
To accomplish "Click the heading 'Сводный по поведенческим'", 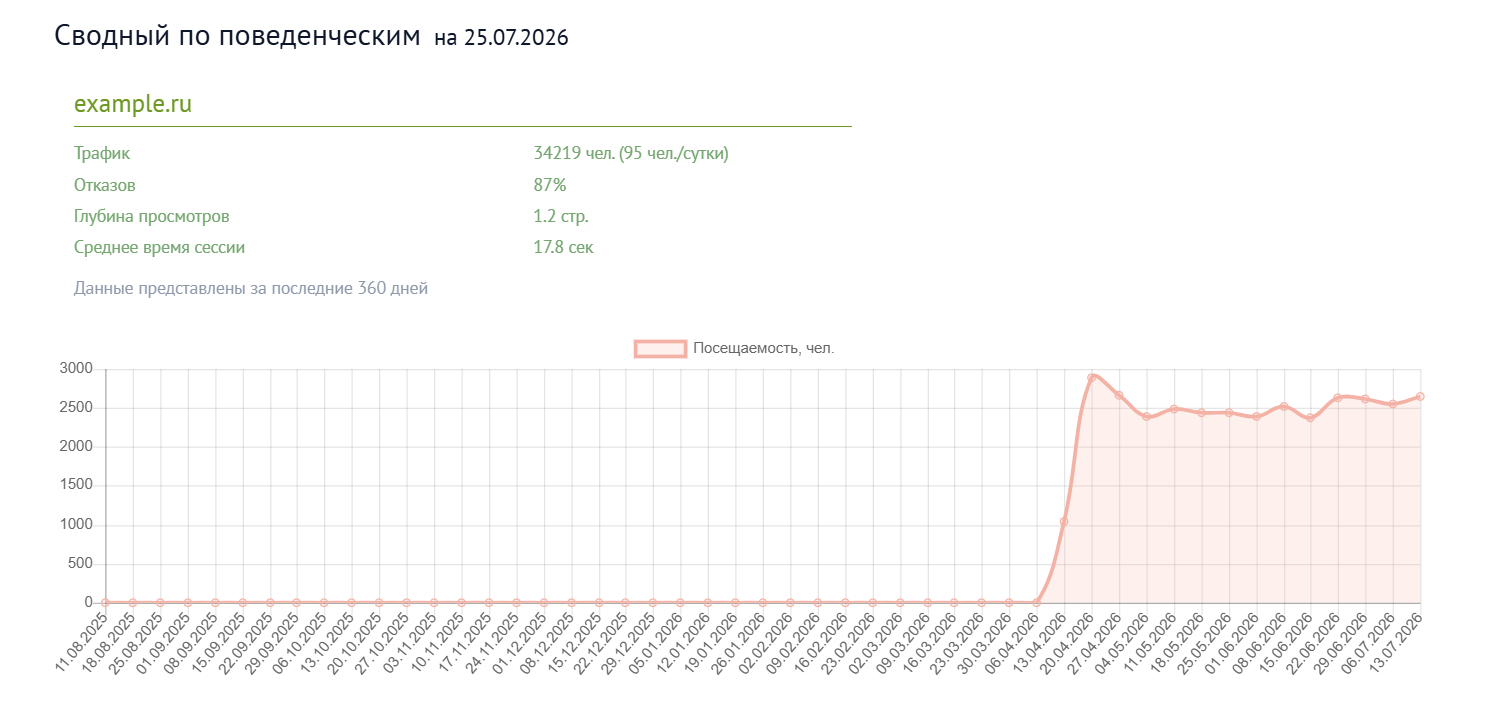I will pos(238,36).
